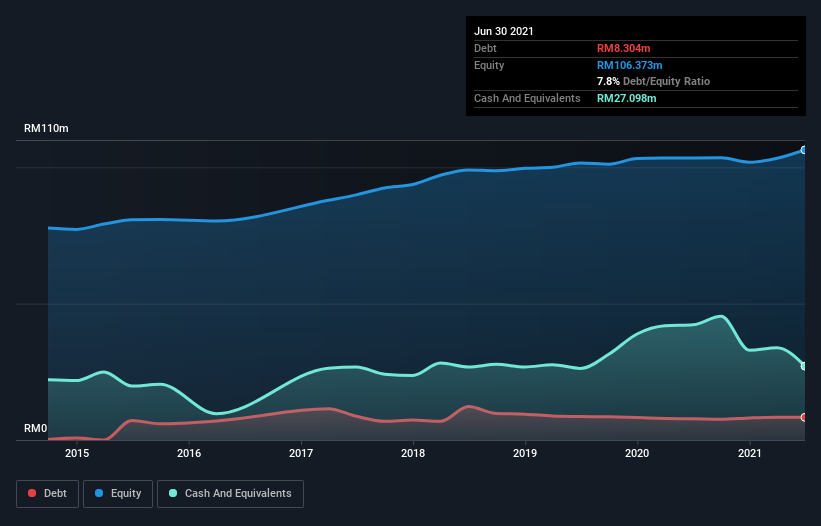Click the red Debt endpoint marker on the line
Image resolution: width=821 pixels, height=526 pixels.
pos(804,417)
